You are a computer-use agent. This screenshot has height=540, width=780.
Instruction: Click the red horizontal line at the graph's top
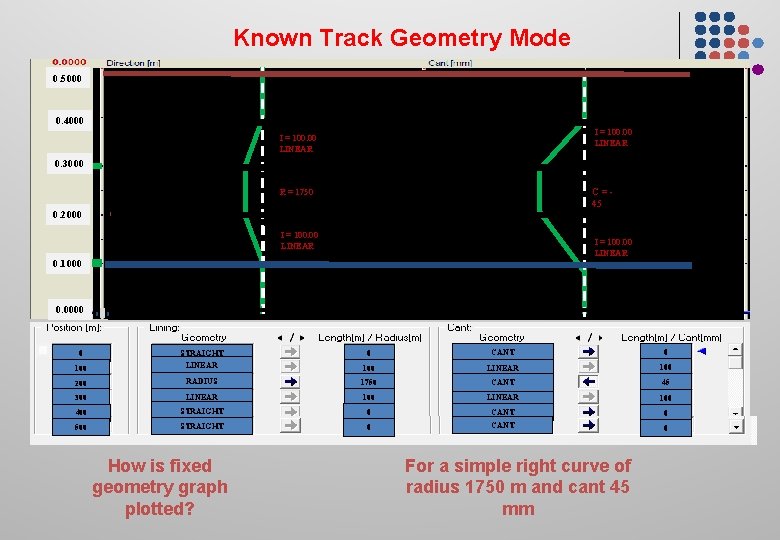[396, 74]
